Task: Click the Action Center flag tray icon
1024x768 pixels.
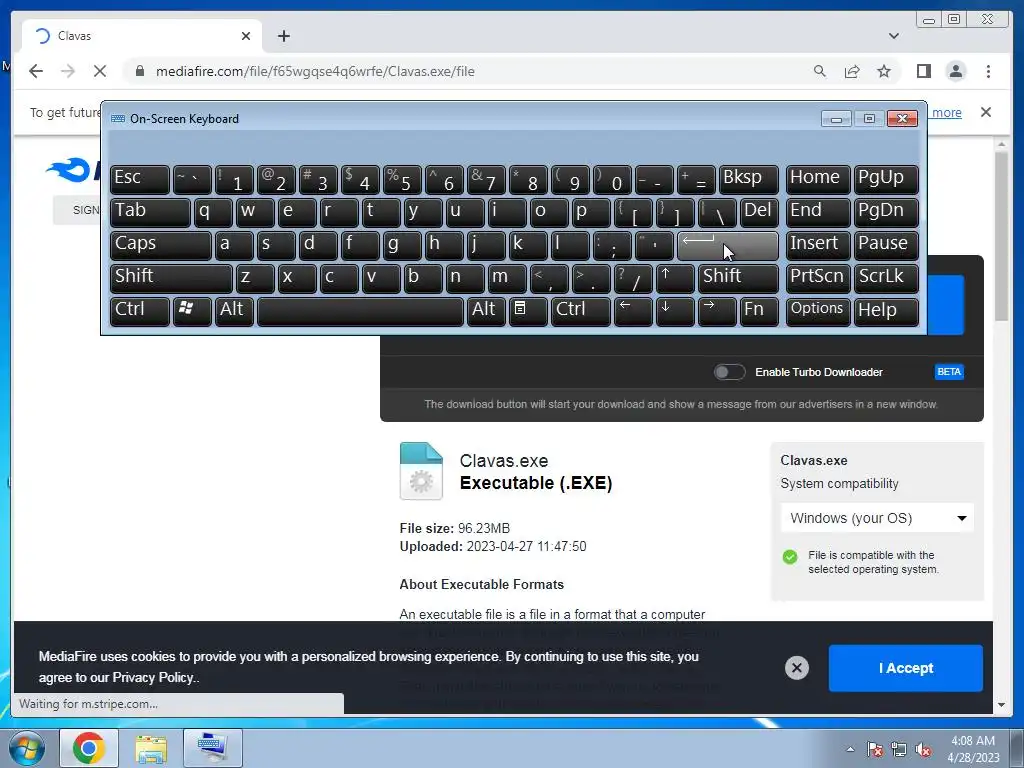Action: coord(875,749)
